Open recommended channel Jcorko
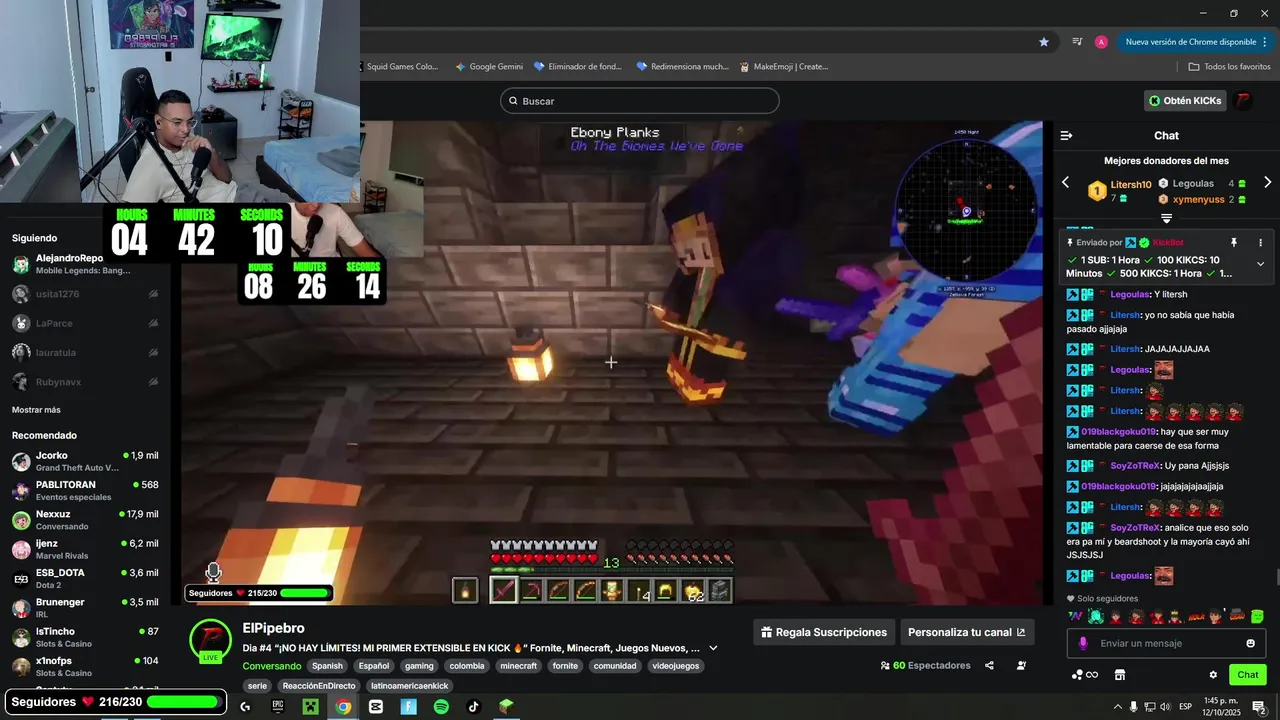Viewport: 1280px width, 720px height. (x=85, y=461)
